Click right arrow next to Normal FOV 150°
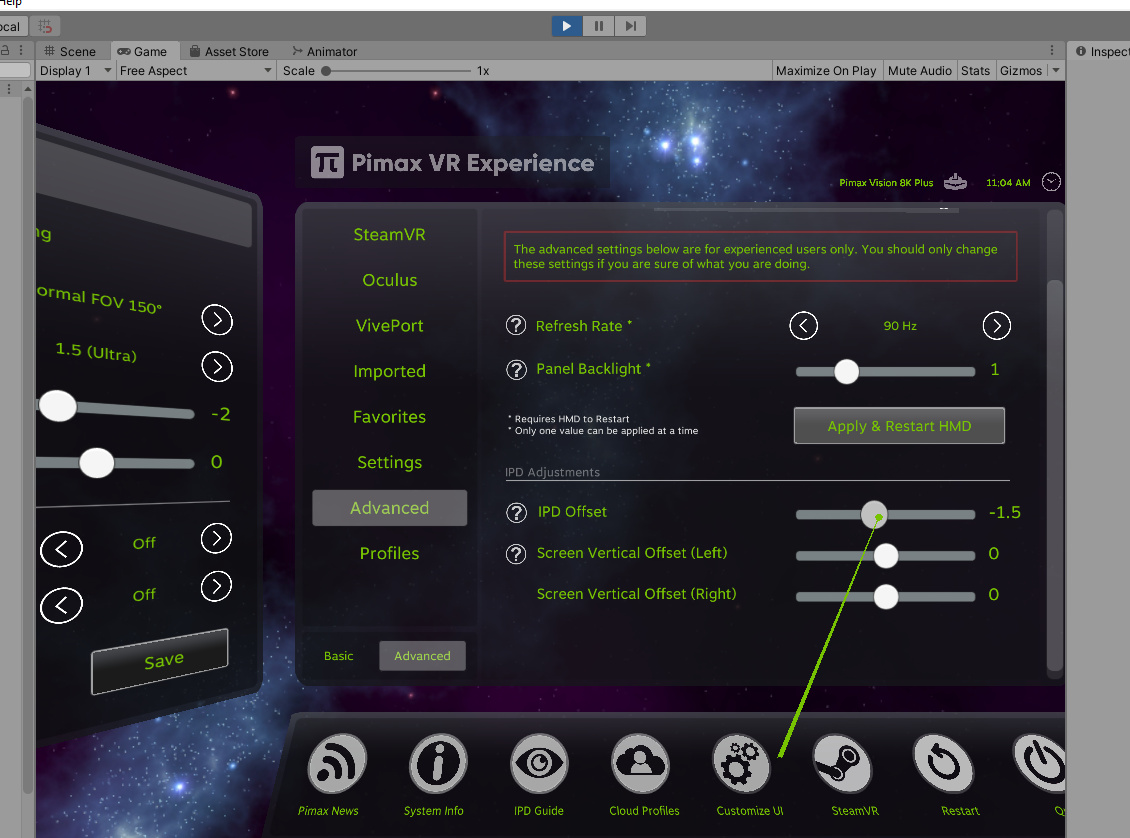The image size is (1130, 838). tap(217, 320)
